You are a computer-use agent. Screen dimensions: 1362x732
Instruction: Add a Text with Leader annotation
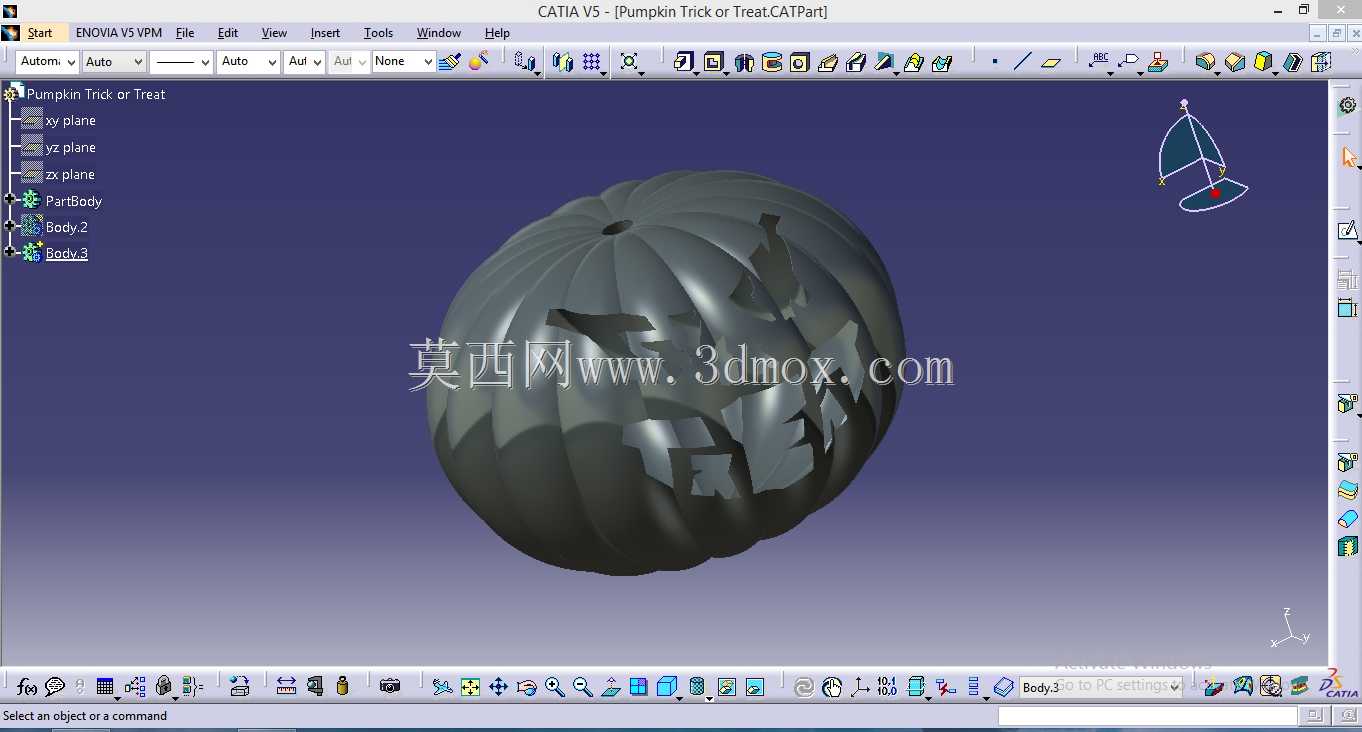(1100, 62)
